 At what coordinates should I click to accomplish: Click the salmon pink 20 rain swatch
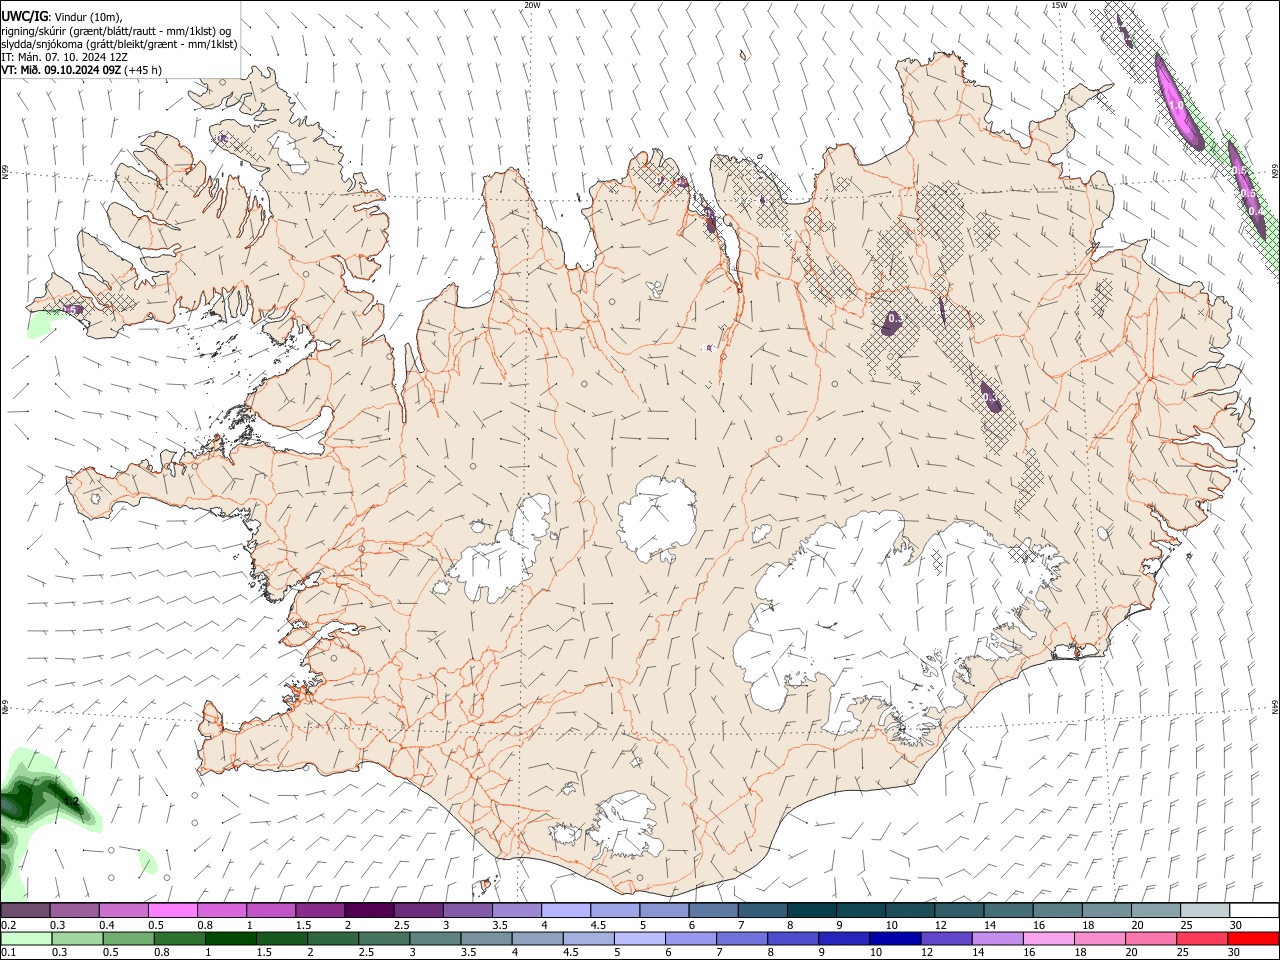(x=1152, y=938)
